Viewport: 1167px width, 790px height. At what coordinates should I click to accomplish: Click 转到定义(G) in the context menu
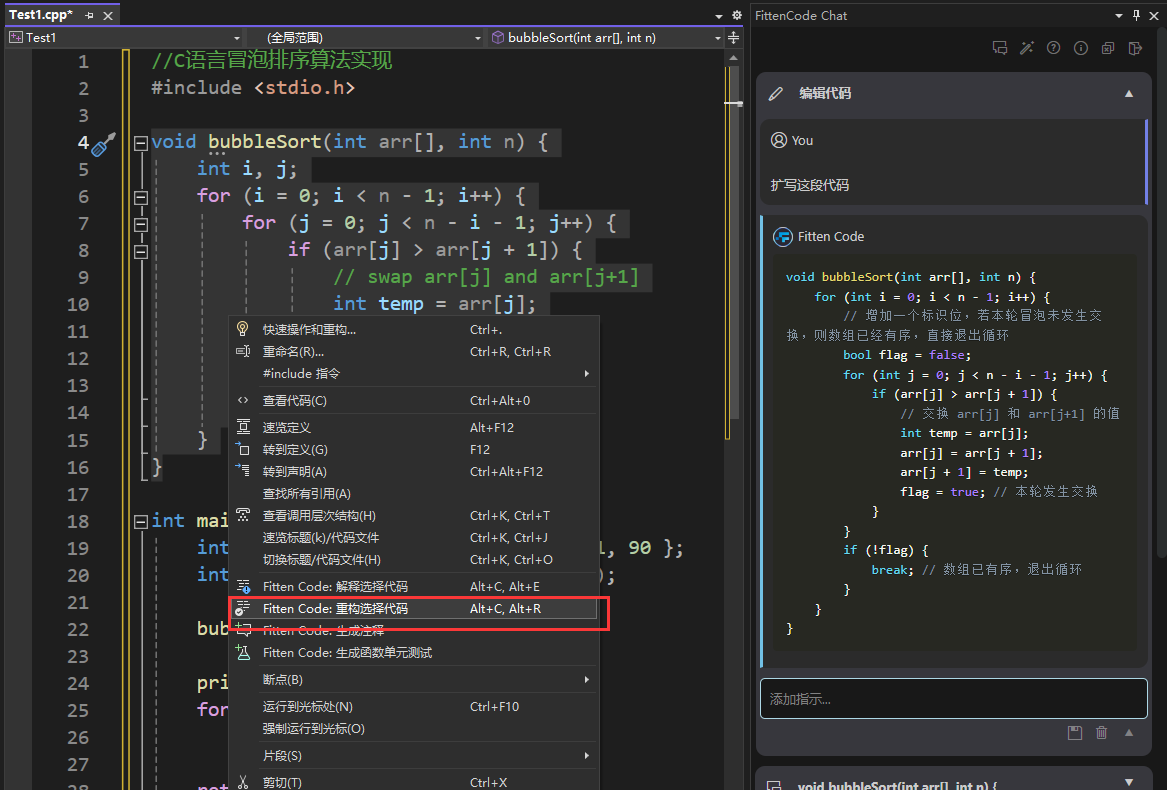(x=295, y=449)
